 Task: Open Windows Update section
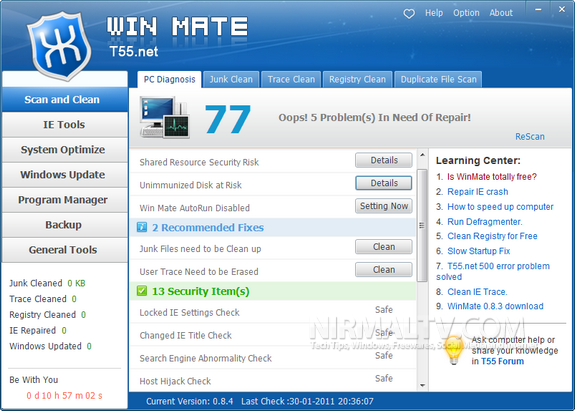point(65,175)
